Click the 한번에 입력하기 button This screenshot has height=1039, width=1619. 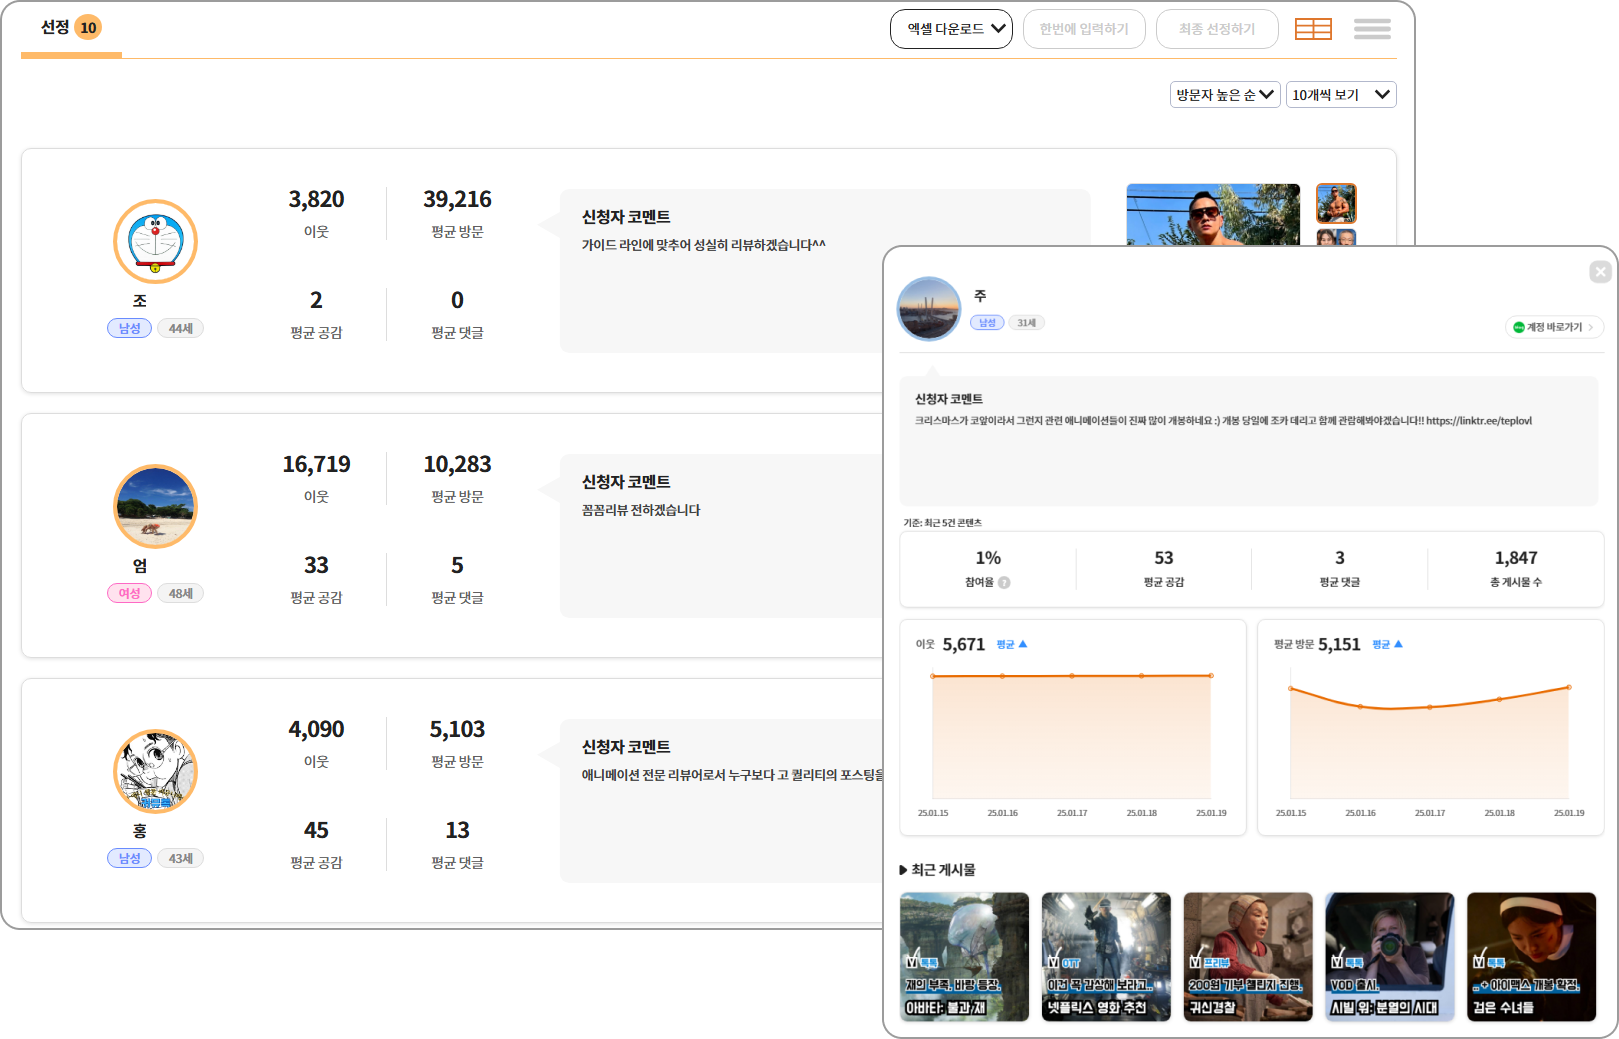tap(1083, 29)
